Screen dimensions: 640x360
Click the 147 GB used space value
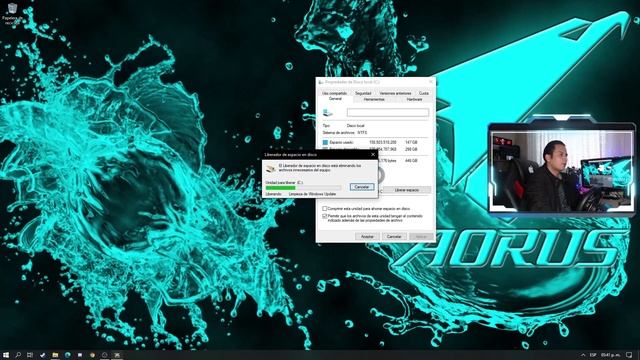click(x=411, y=142)
